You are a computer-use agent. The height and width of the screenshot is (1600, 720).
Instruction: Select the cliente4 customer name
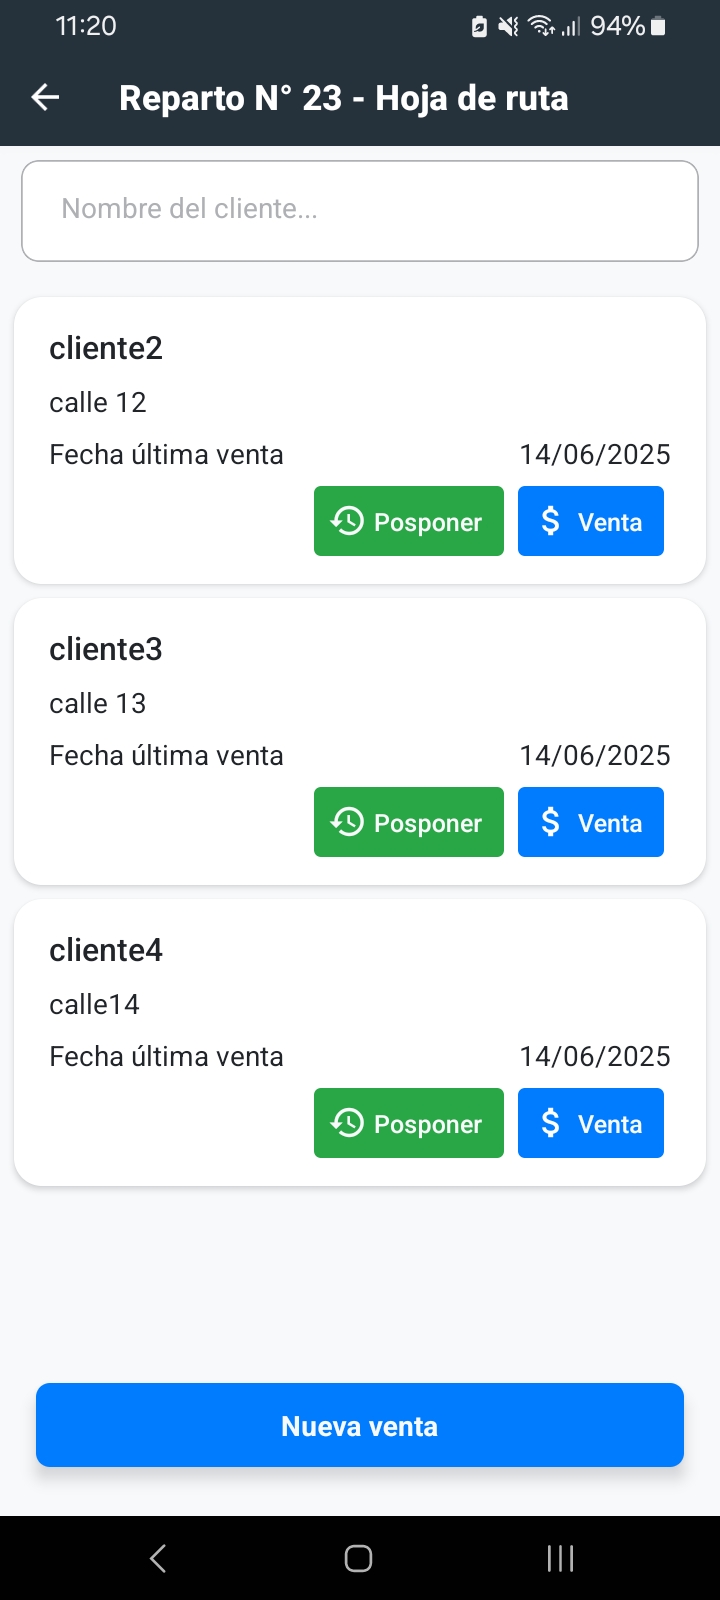[106, 950]
